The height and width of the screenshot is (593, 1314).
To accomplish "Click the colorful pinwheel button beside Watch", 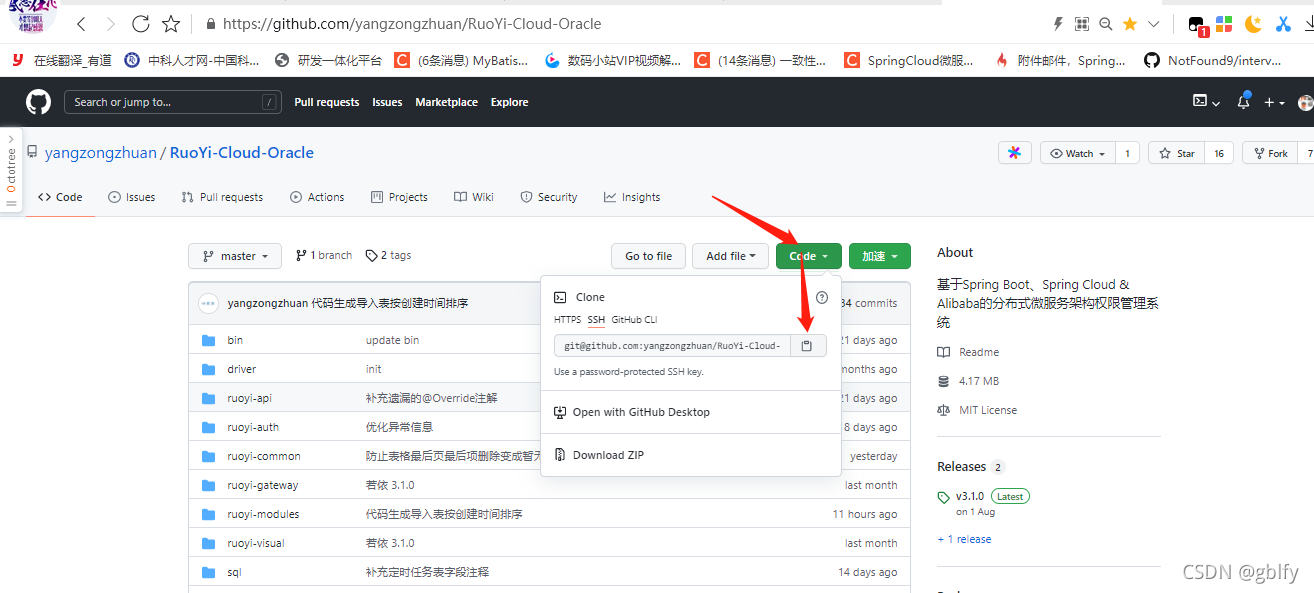I will [1014, 153].
